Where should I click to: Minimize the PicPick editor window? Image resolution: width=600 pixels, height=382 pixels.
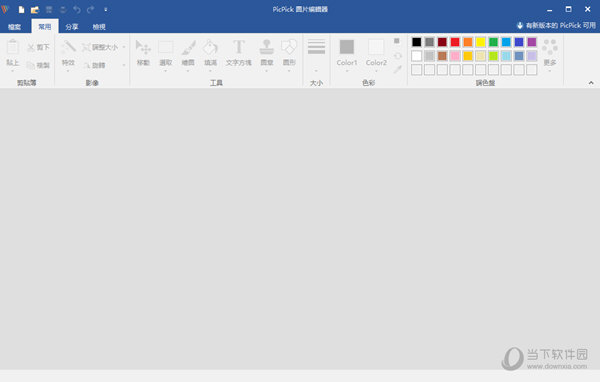pyautogui.click(x=549, y=10)
